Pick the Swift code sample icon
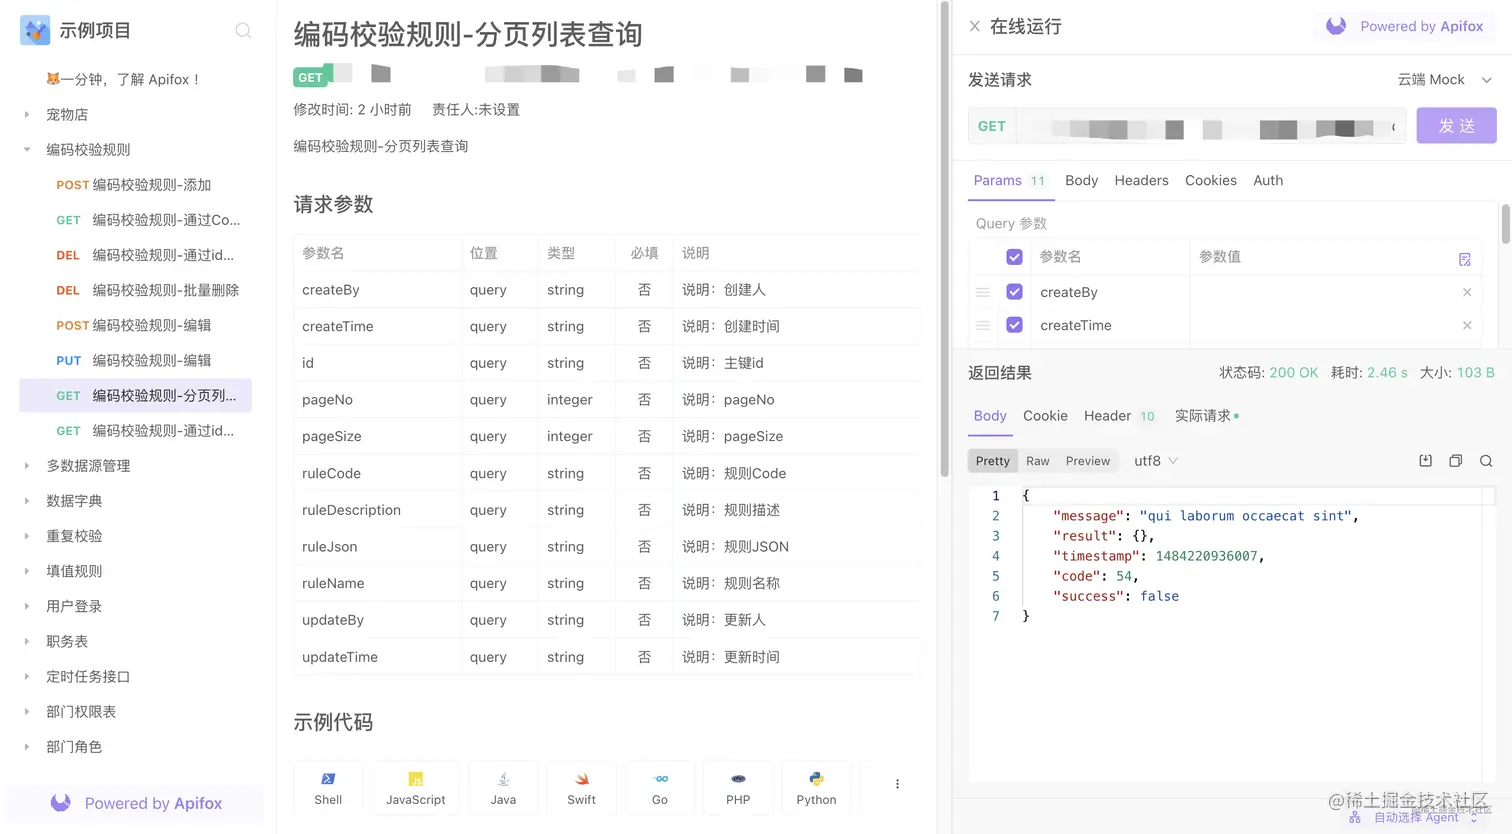Image resolution: width=1512 pixels, height=834 pixels. click(x=582, y=779)
